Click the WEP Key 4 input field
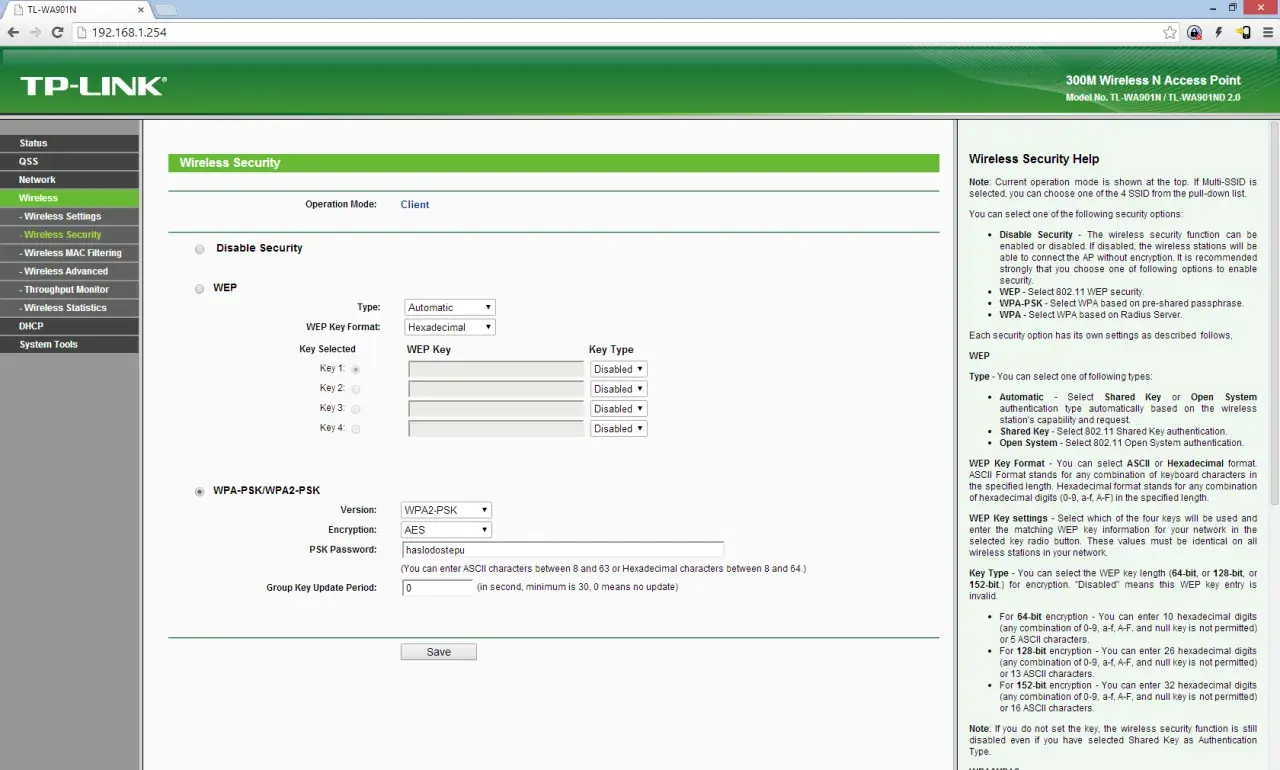Image resolution: width=1280 pixels, height=770 pixels. coord(496,429)
